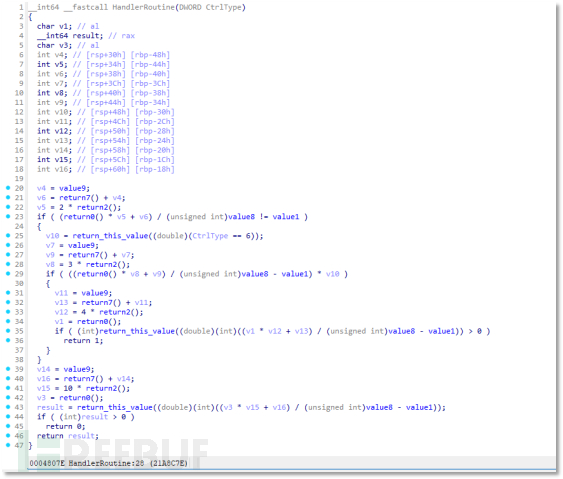Click 'char v3;' declaration on line 5
The height and width of the screenshot is (479, 563).
point(54,45)
